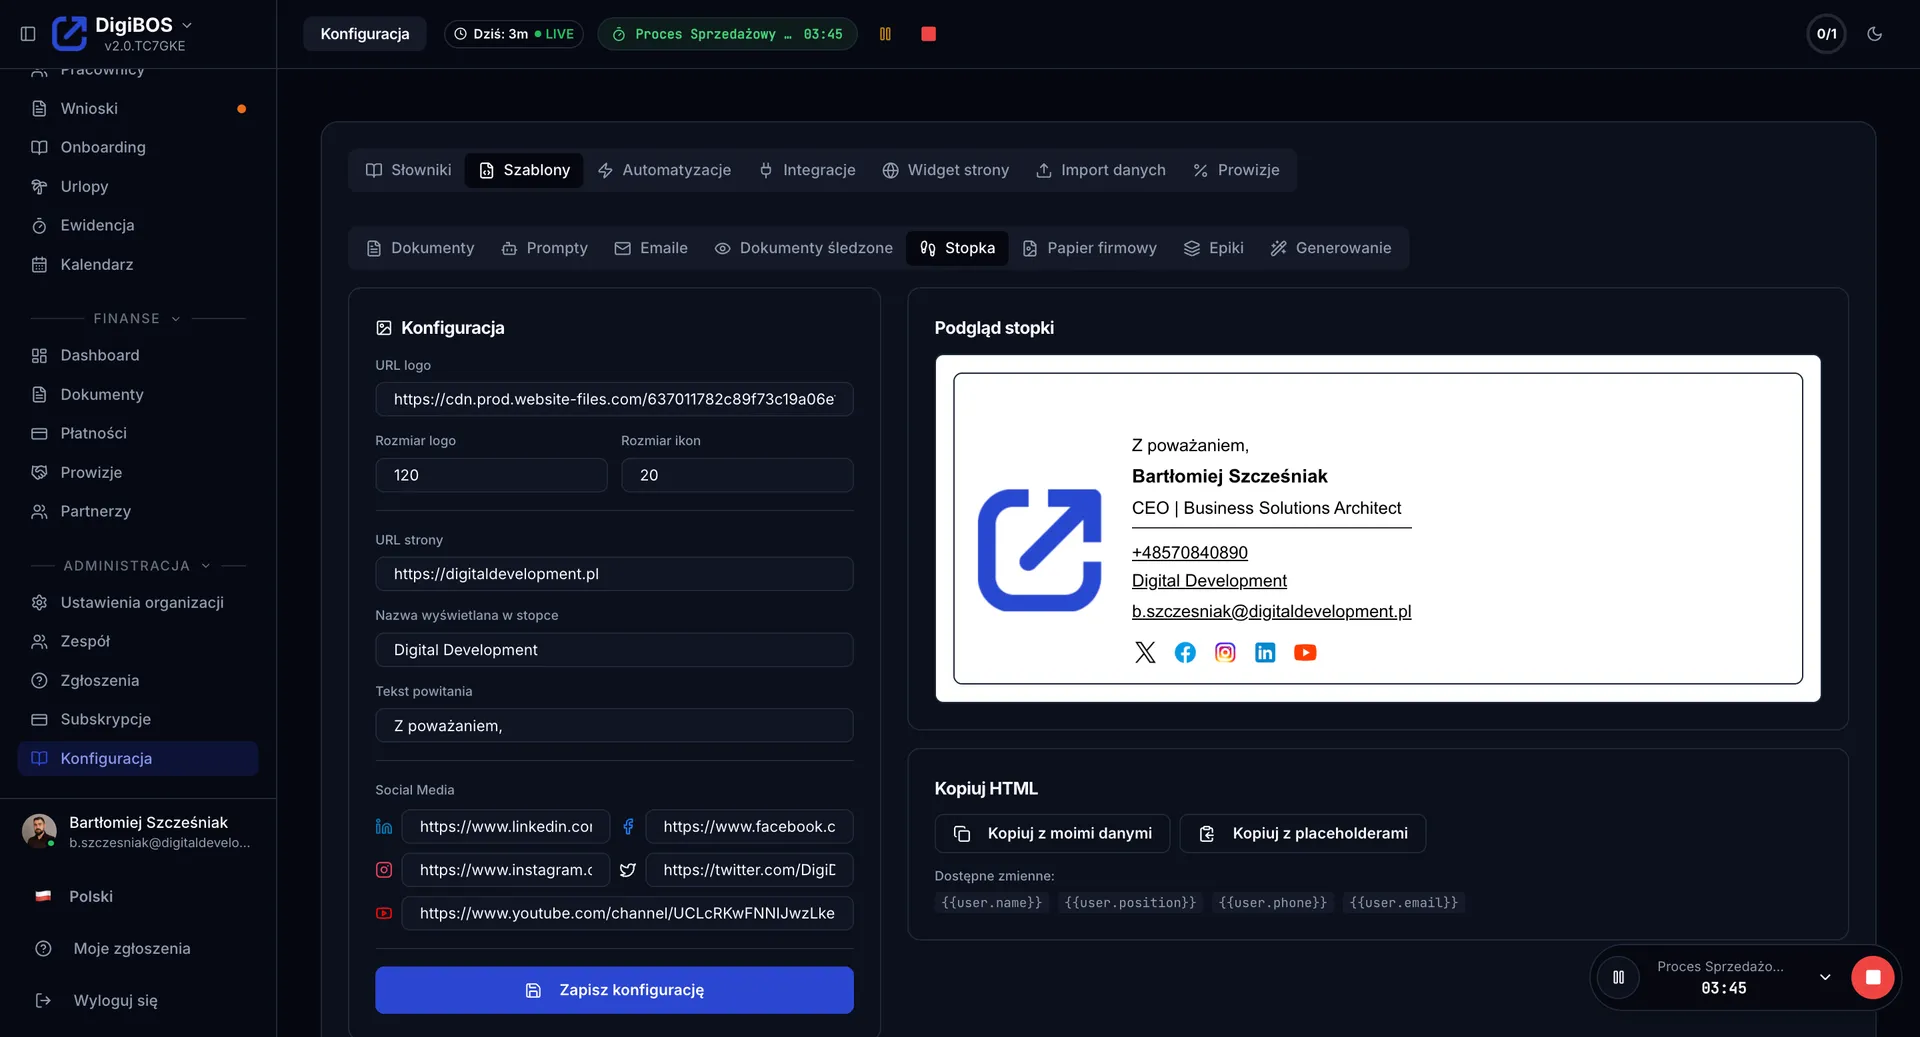Click the X (Twitter) icon in footer preview
The image size is (1920, 1037).
point(1145,653)
